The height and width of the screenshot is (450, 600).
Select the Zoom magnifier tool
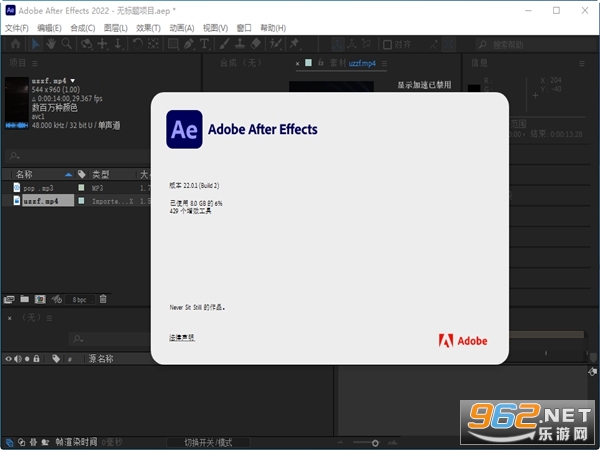[67, 44]
